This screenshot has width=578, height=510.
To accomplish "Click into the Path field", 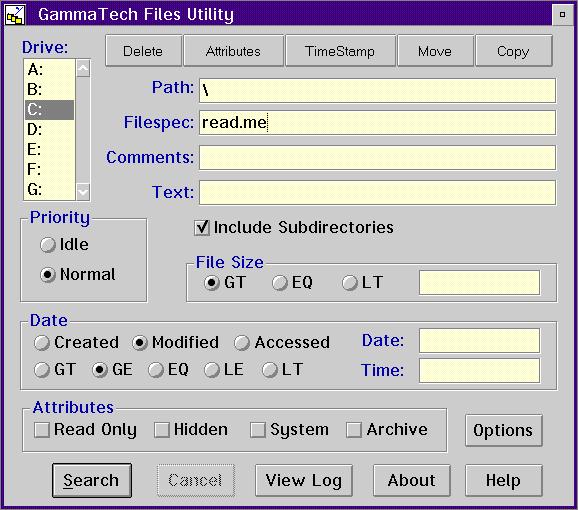I will (377, 90).
